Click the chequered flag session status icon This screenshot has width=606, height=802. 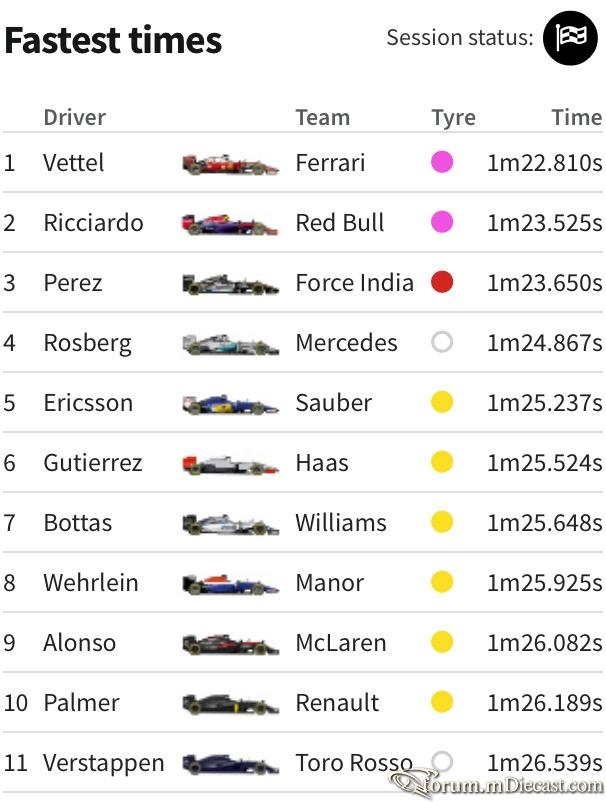pos(570,38)
